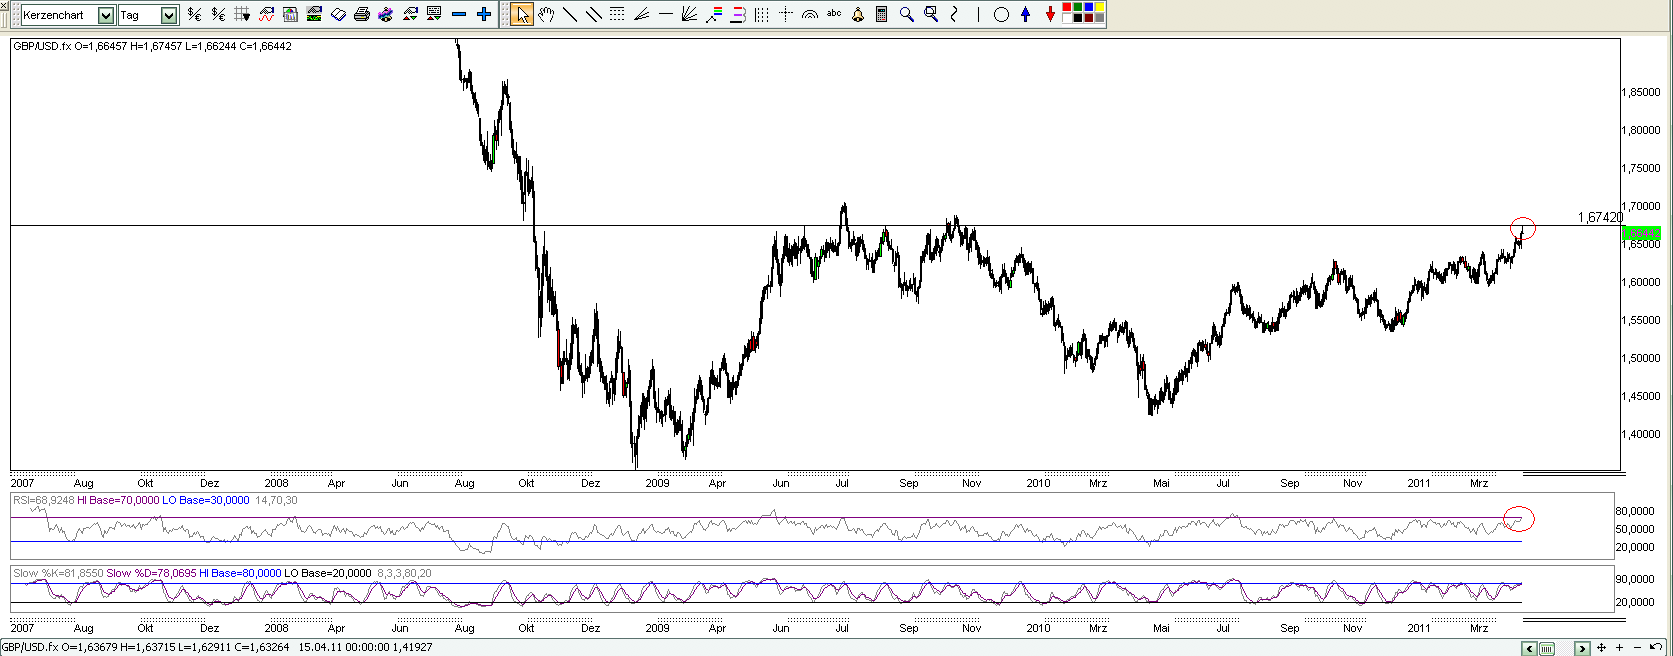Place a blue up arrow marker
1673x656 pixels.
(x=1025, y=14)
